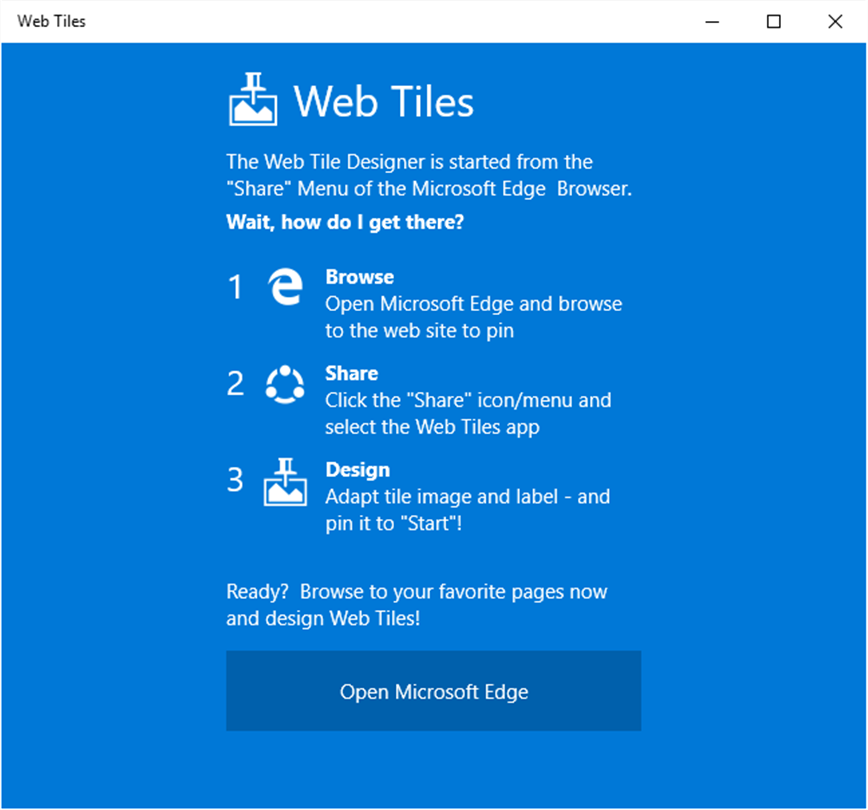Select the 'Browse' step heading
Viewport: 868px width, 810px height.
click(x=360, y=277)
